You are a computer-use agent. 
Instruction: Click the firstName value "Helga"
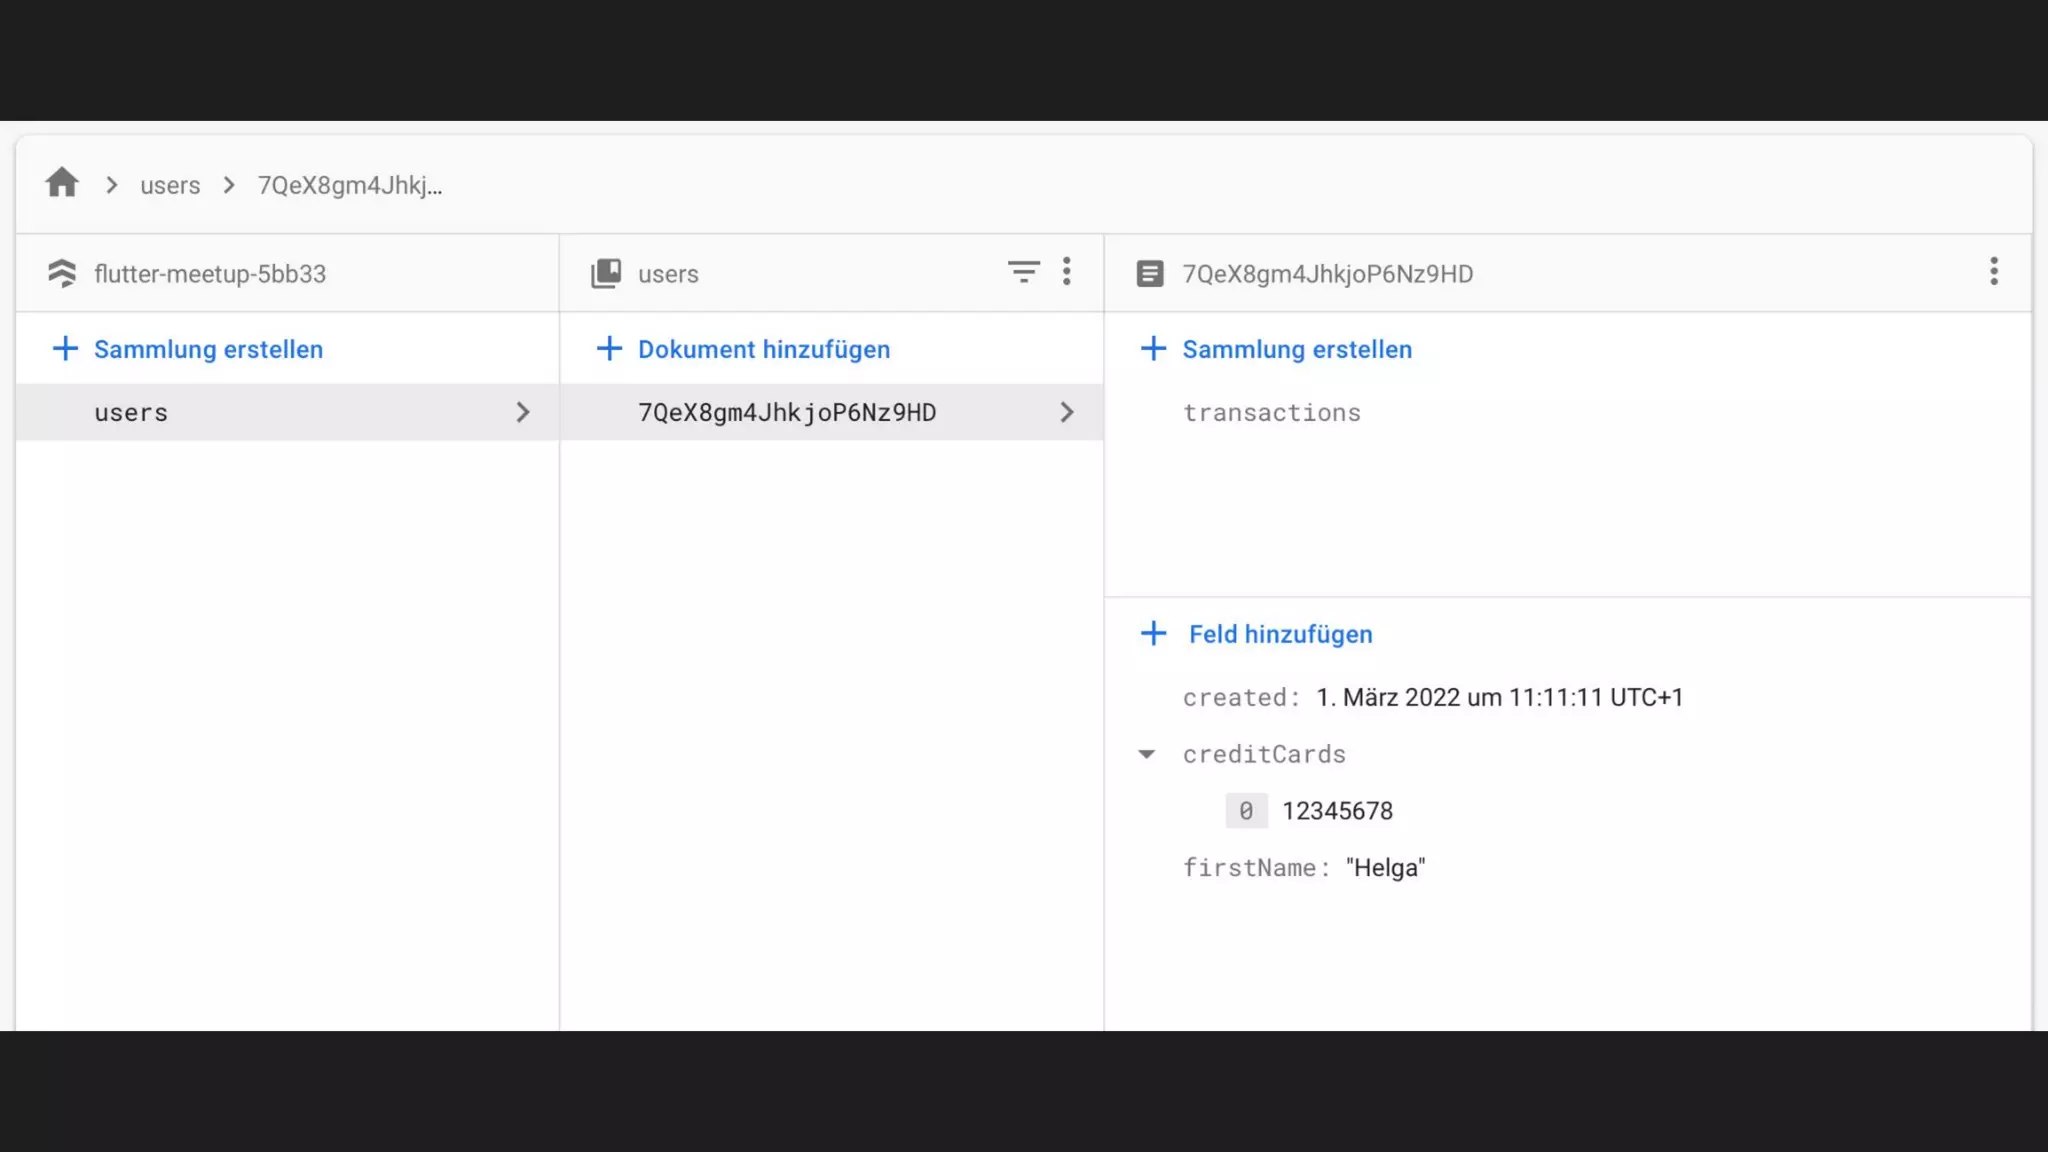coord(1385,868)
